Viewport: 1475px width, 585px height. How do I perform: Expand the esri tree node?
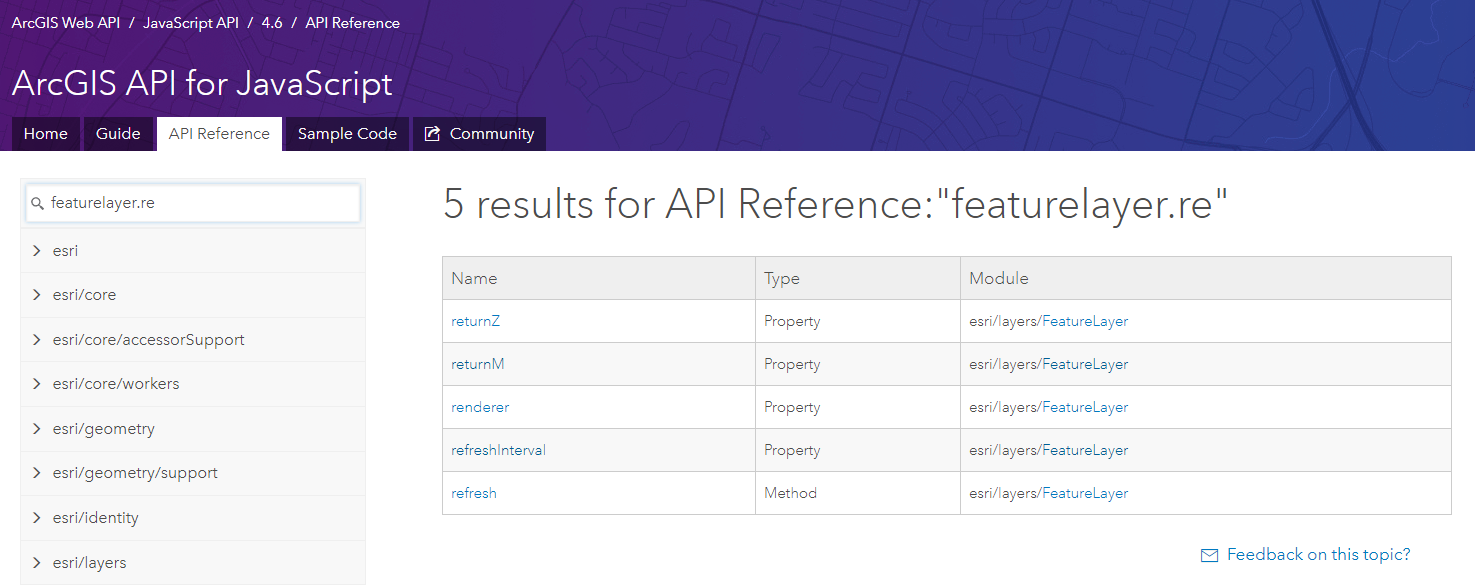pyautogui.click(x=37, y=251)
